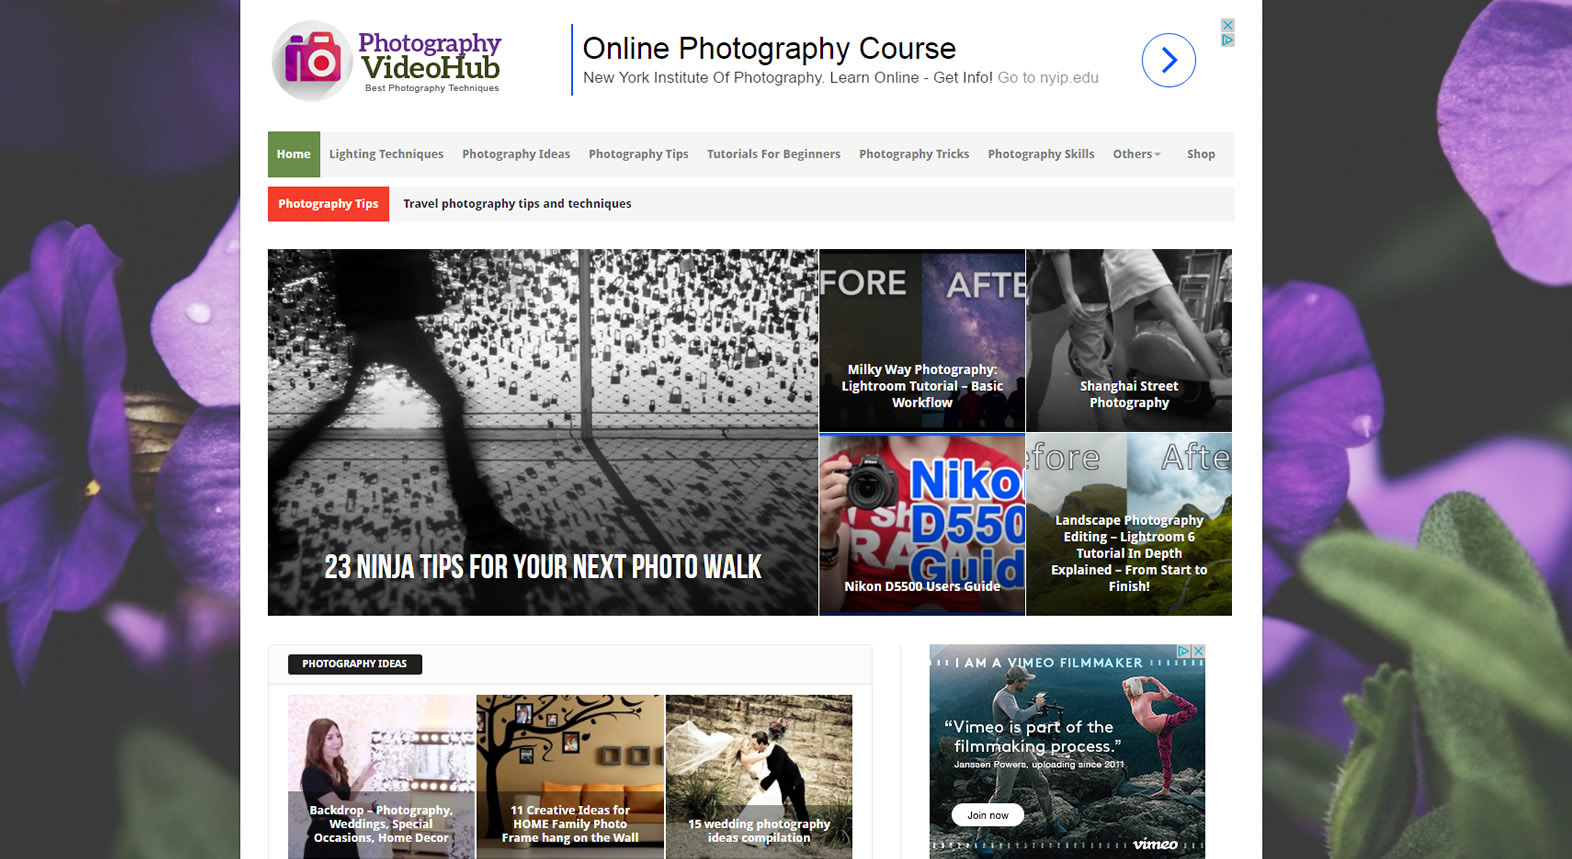This screenshot has height=859, width=1572.
Task: Click the Photography Ideas section label
Action: click(x=355, y=664)
